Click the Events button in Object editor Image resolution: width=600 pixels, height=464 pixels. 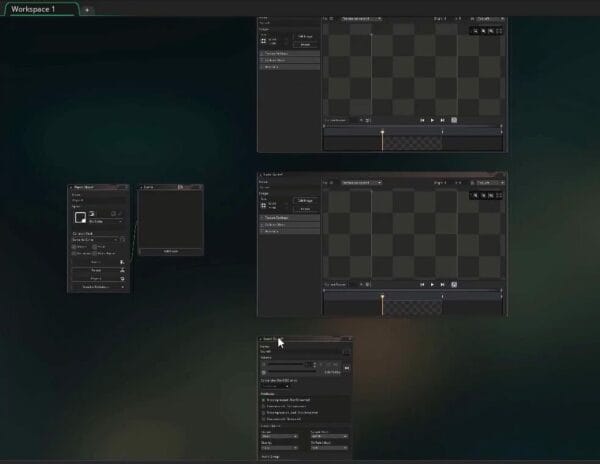click(x=99, y=262)
